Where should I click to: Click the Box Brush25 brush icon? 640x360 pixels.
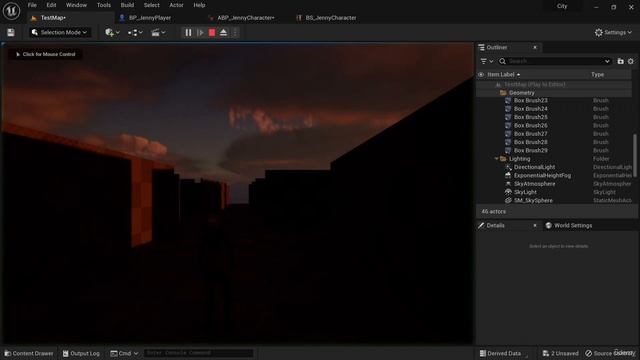pyautogui.click(x=508, y=117)
